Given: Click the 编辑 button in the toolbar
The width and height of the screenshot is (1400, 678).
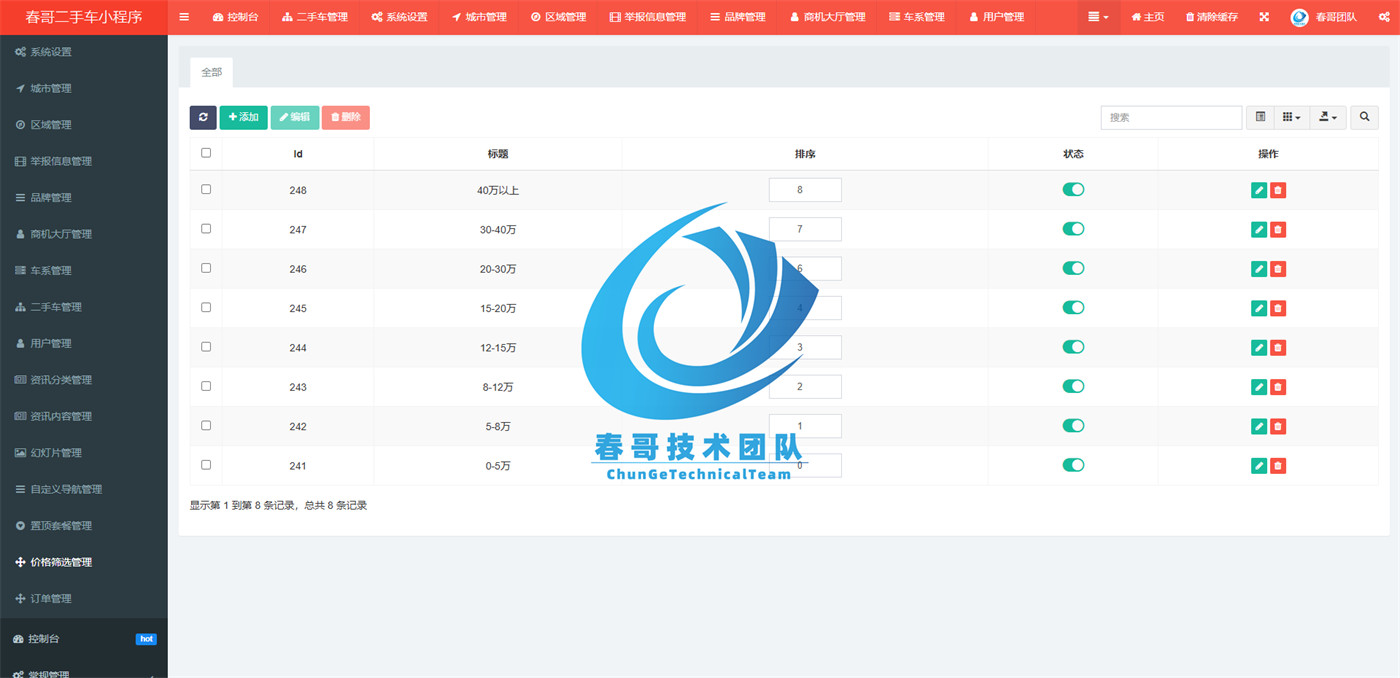Looking at the screenshot, I should pos(294,117).
